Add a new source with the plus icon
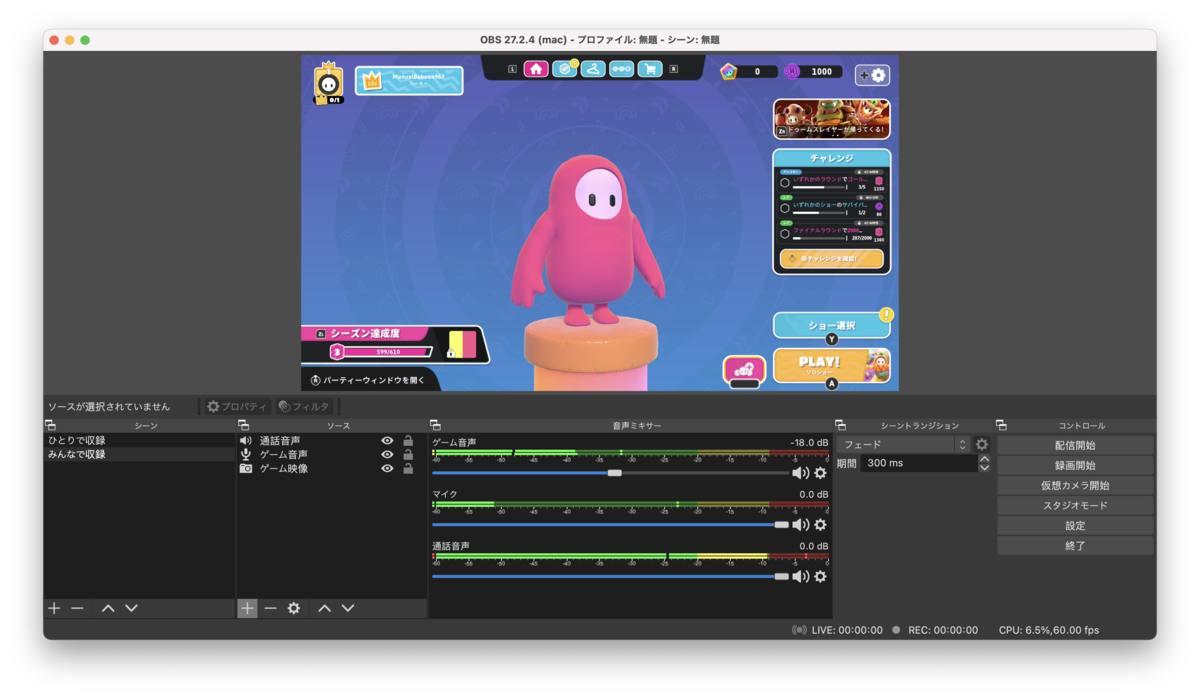This screenshot has width=1200, height=697. pyautogui.click(x=247, y=608)
